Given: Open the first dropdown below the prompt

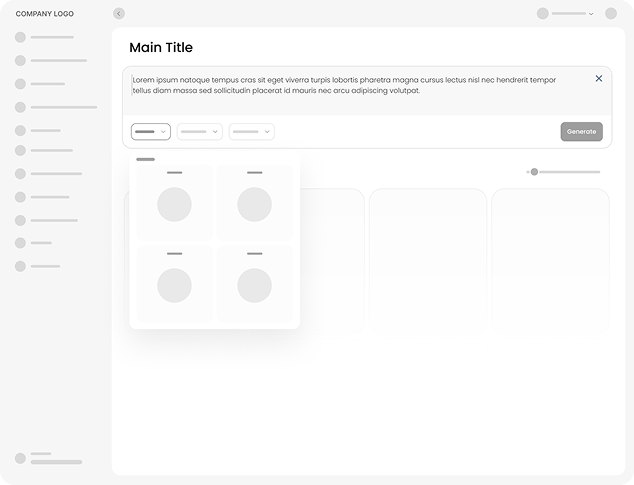Looking at the screenshot, I should (150, 131).
